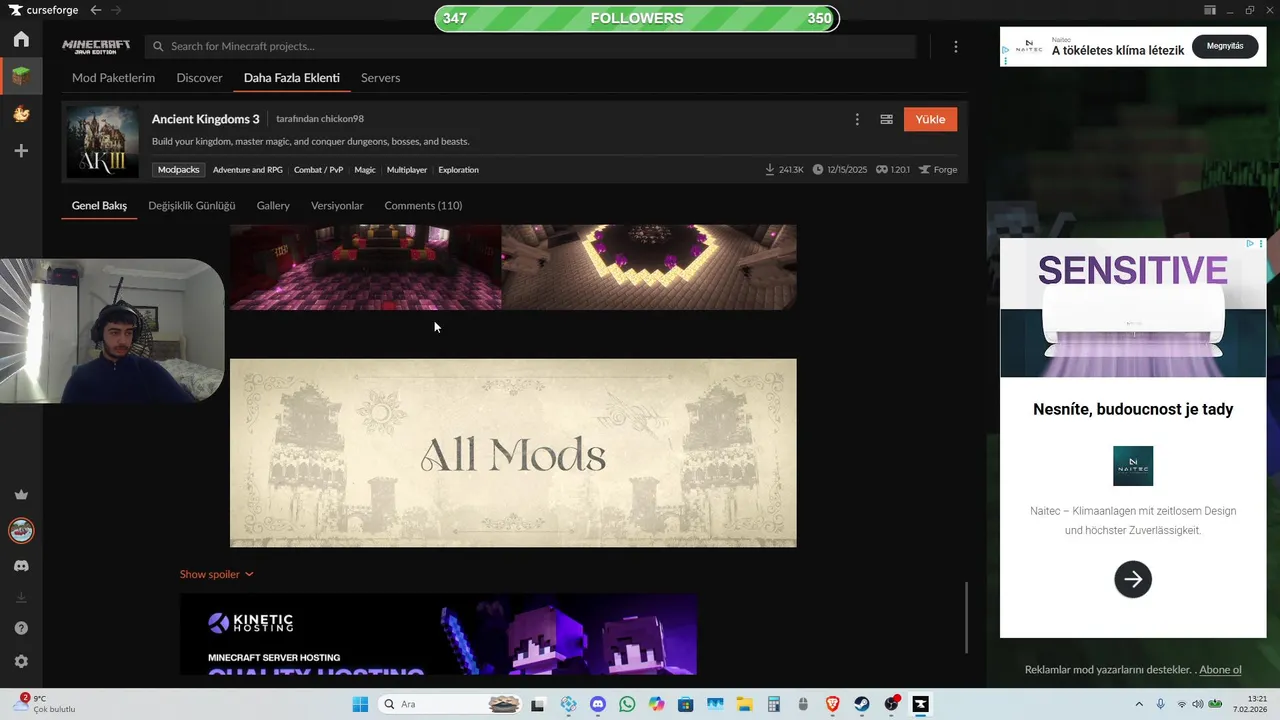Click the AdChoices icon on Sensitive ad

point(1250,244)
